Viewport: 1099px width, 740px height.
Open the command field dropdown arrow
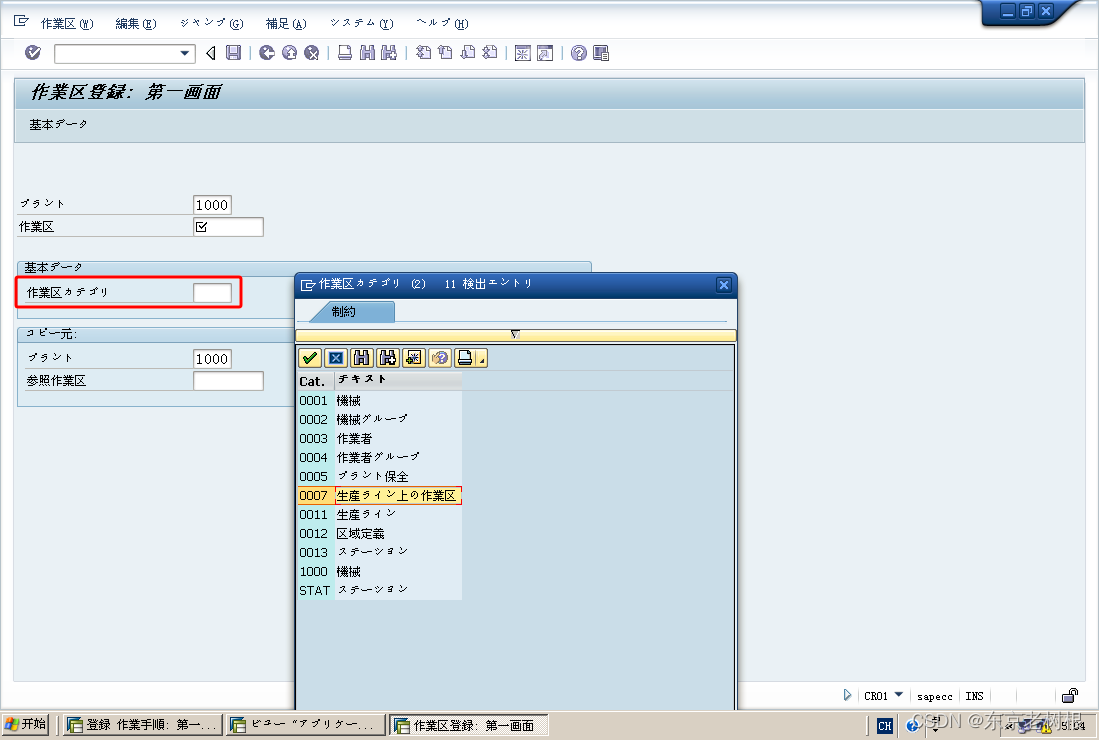pyautogui.click(x=183, y=53)
